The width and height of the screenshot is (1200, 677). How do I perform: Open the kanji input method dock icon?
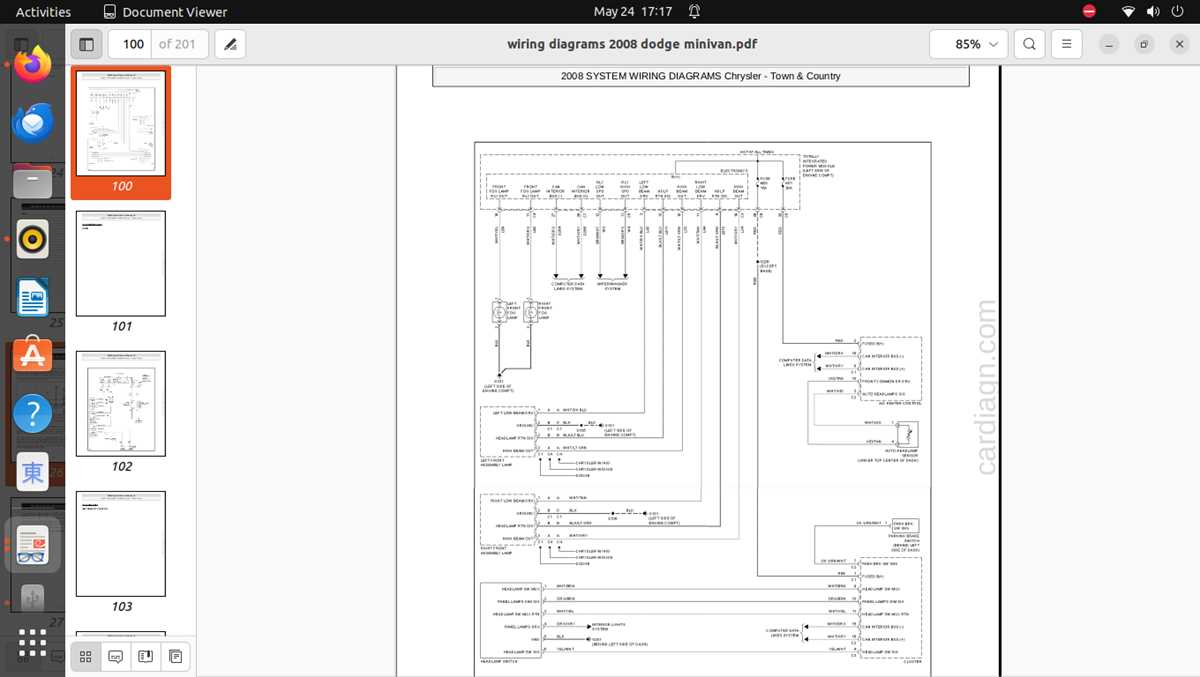pyautogui.click(x=32, y=472)
